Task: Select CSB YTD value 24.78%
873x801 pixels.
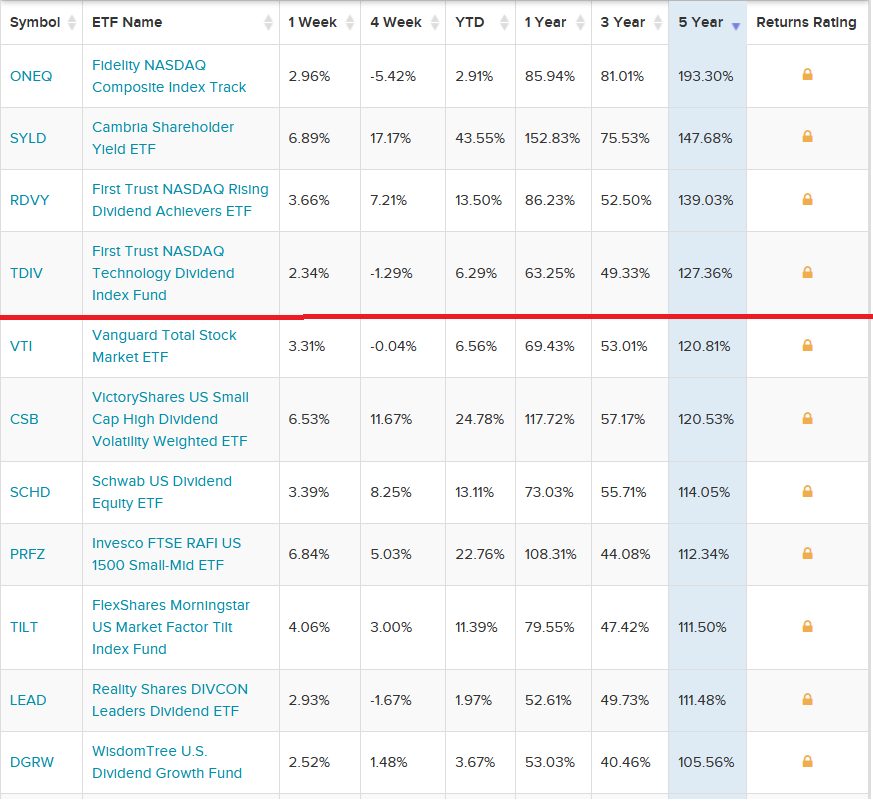Action: [479, 419]
